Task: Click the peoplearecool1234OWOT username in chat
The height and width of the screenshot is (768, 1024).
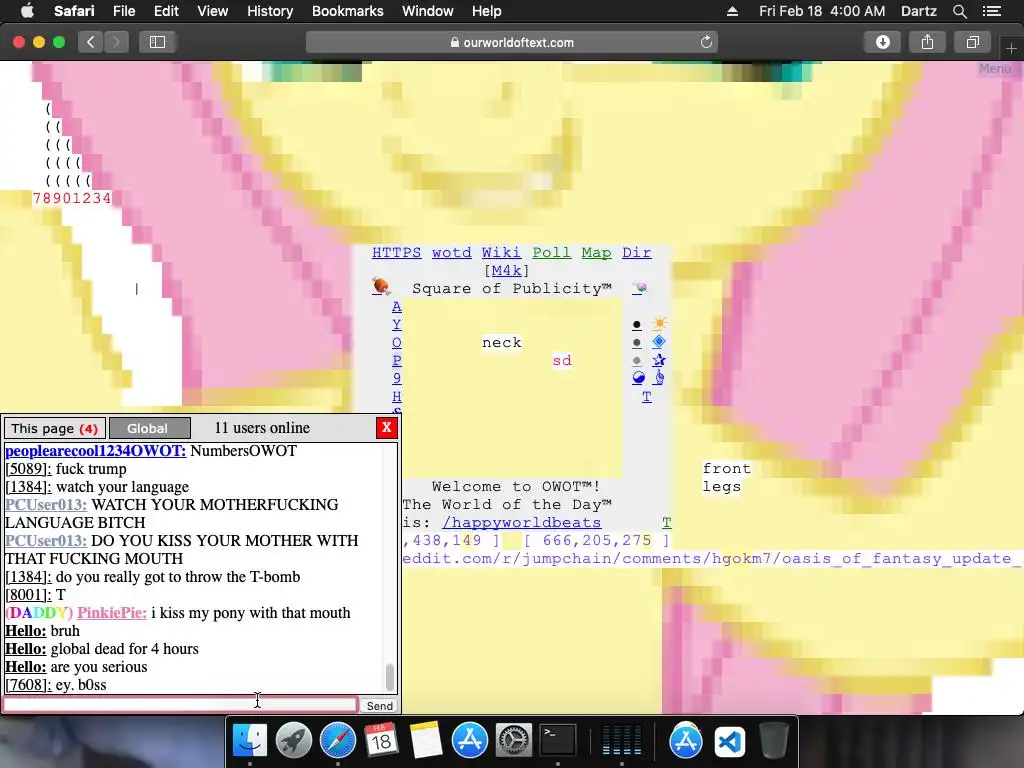Action: point(95,451)
